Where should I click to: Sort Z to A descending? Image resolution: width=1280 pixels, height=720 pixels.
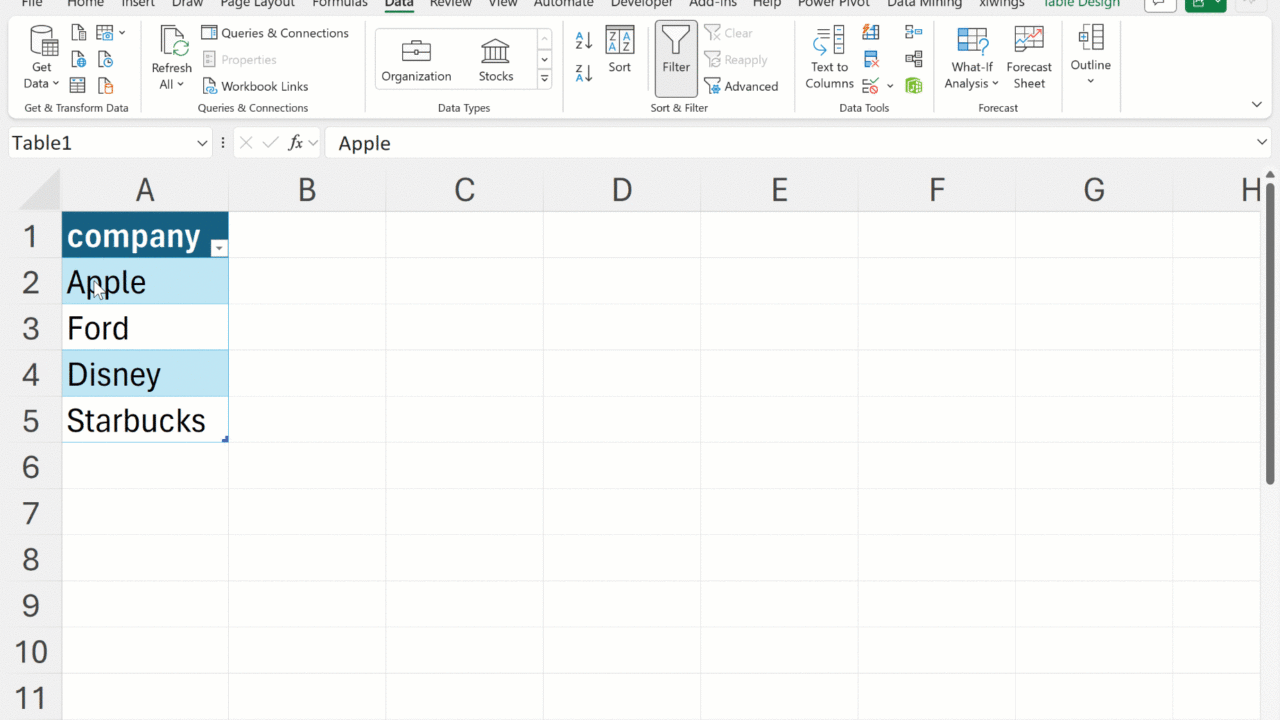[x=584, y=72]
